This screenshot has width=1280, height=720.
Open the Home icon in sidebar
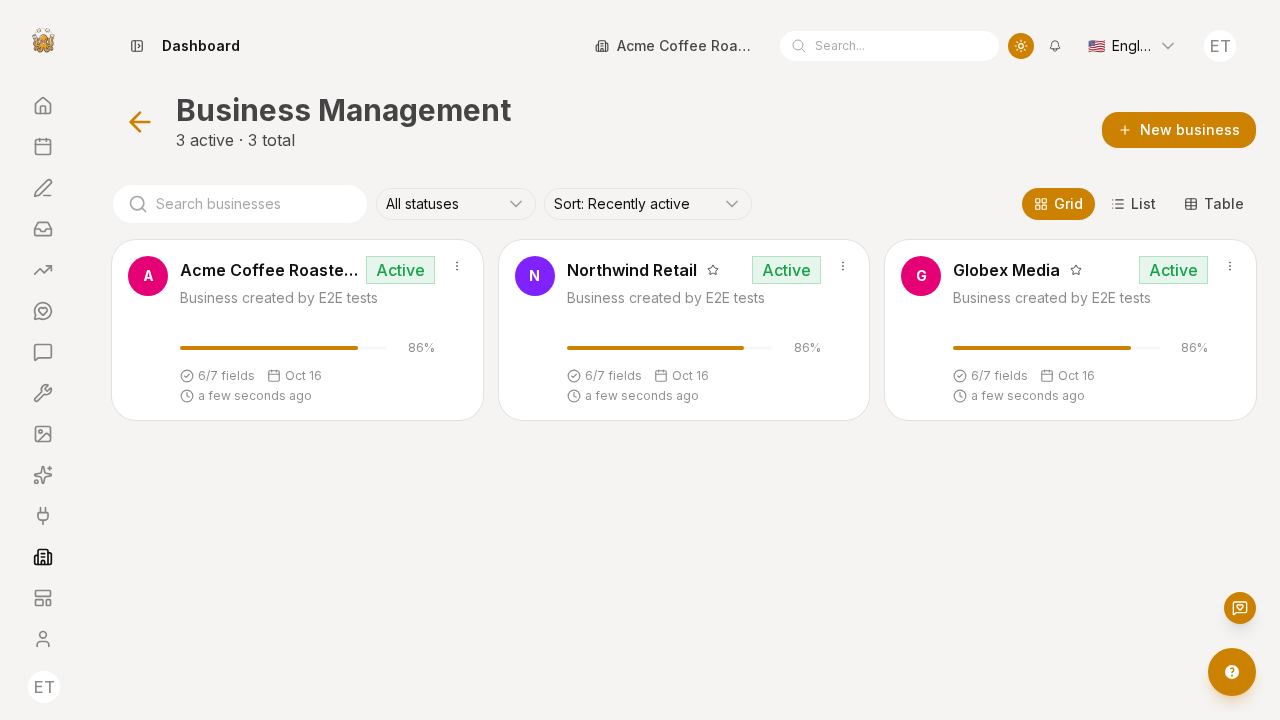click(x=43, y=105)
